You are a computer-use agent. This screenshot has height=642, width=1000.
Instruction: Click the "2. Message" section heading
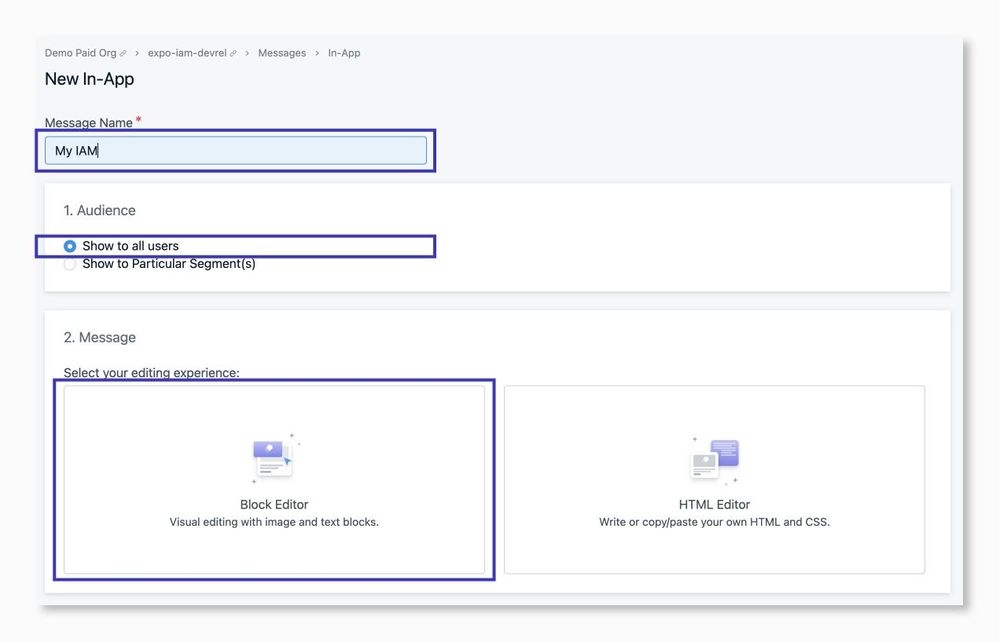pos(99,338)
